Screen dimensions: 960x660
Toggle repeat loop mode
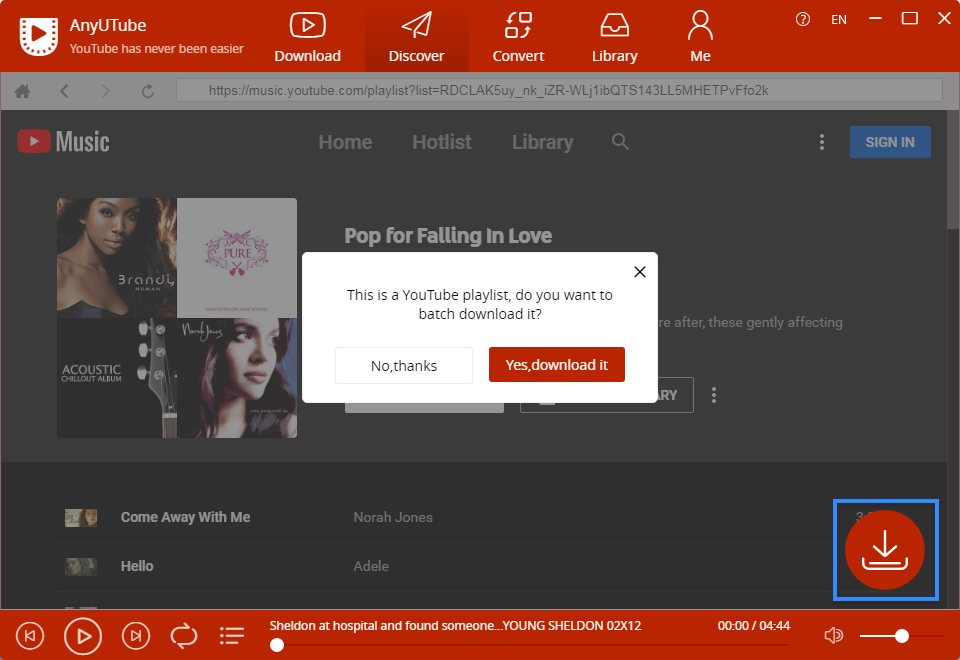pos(184,636)
